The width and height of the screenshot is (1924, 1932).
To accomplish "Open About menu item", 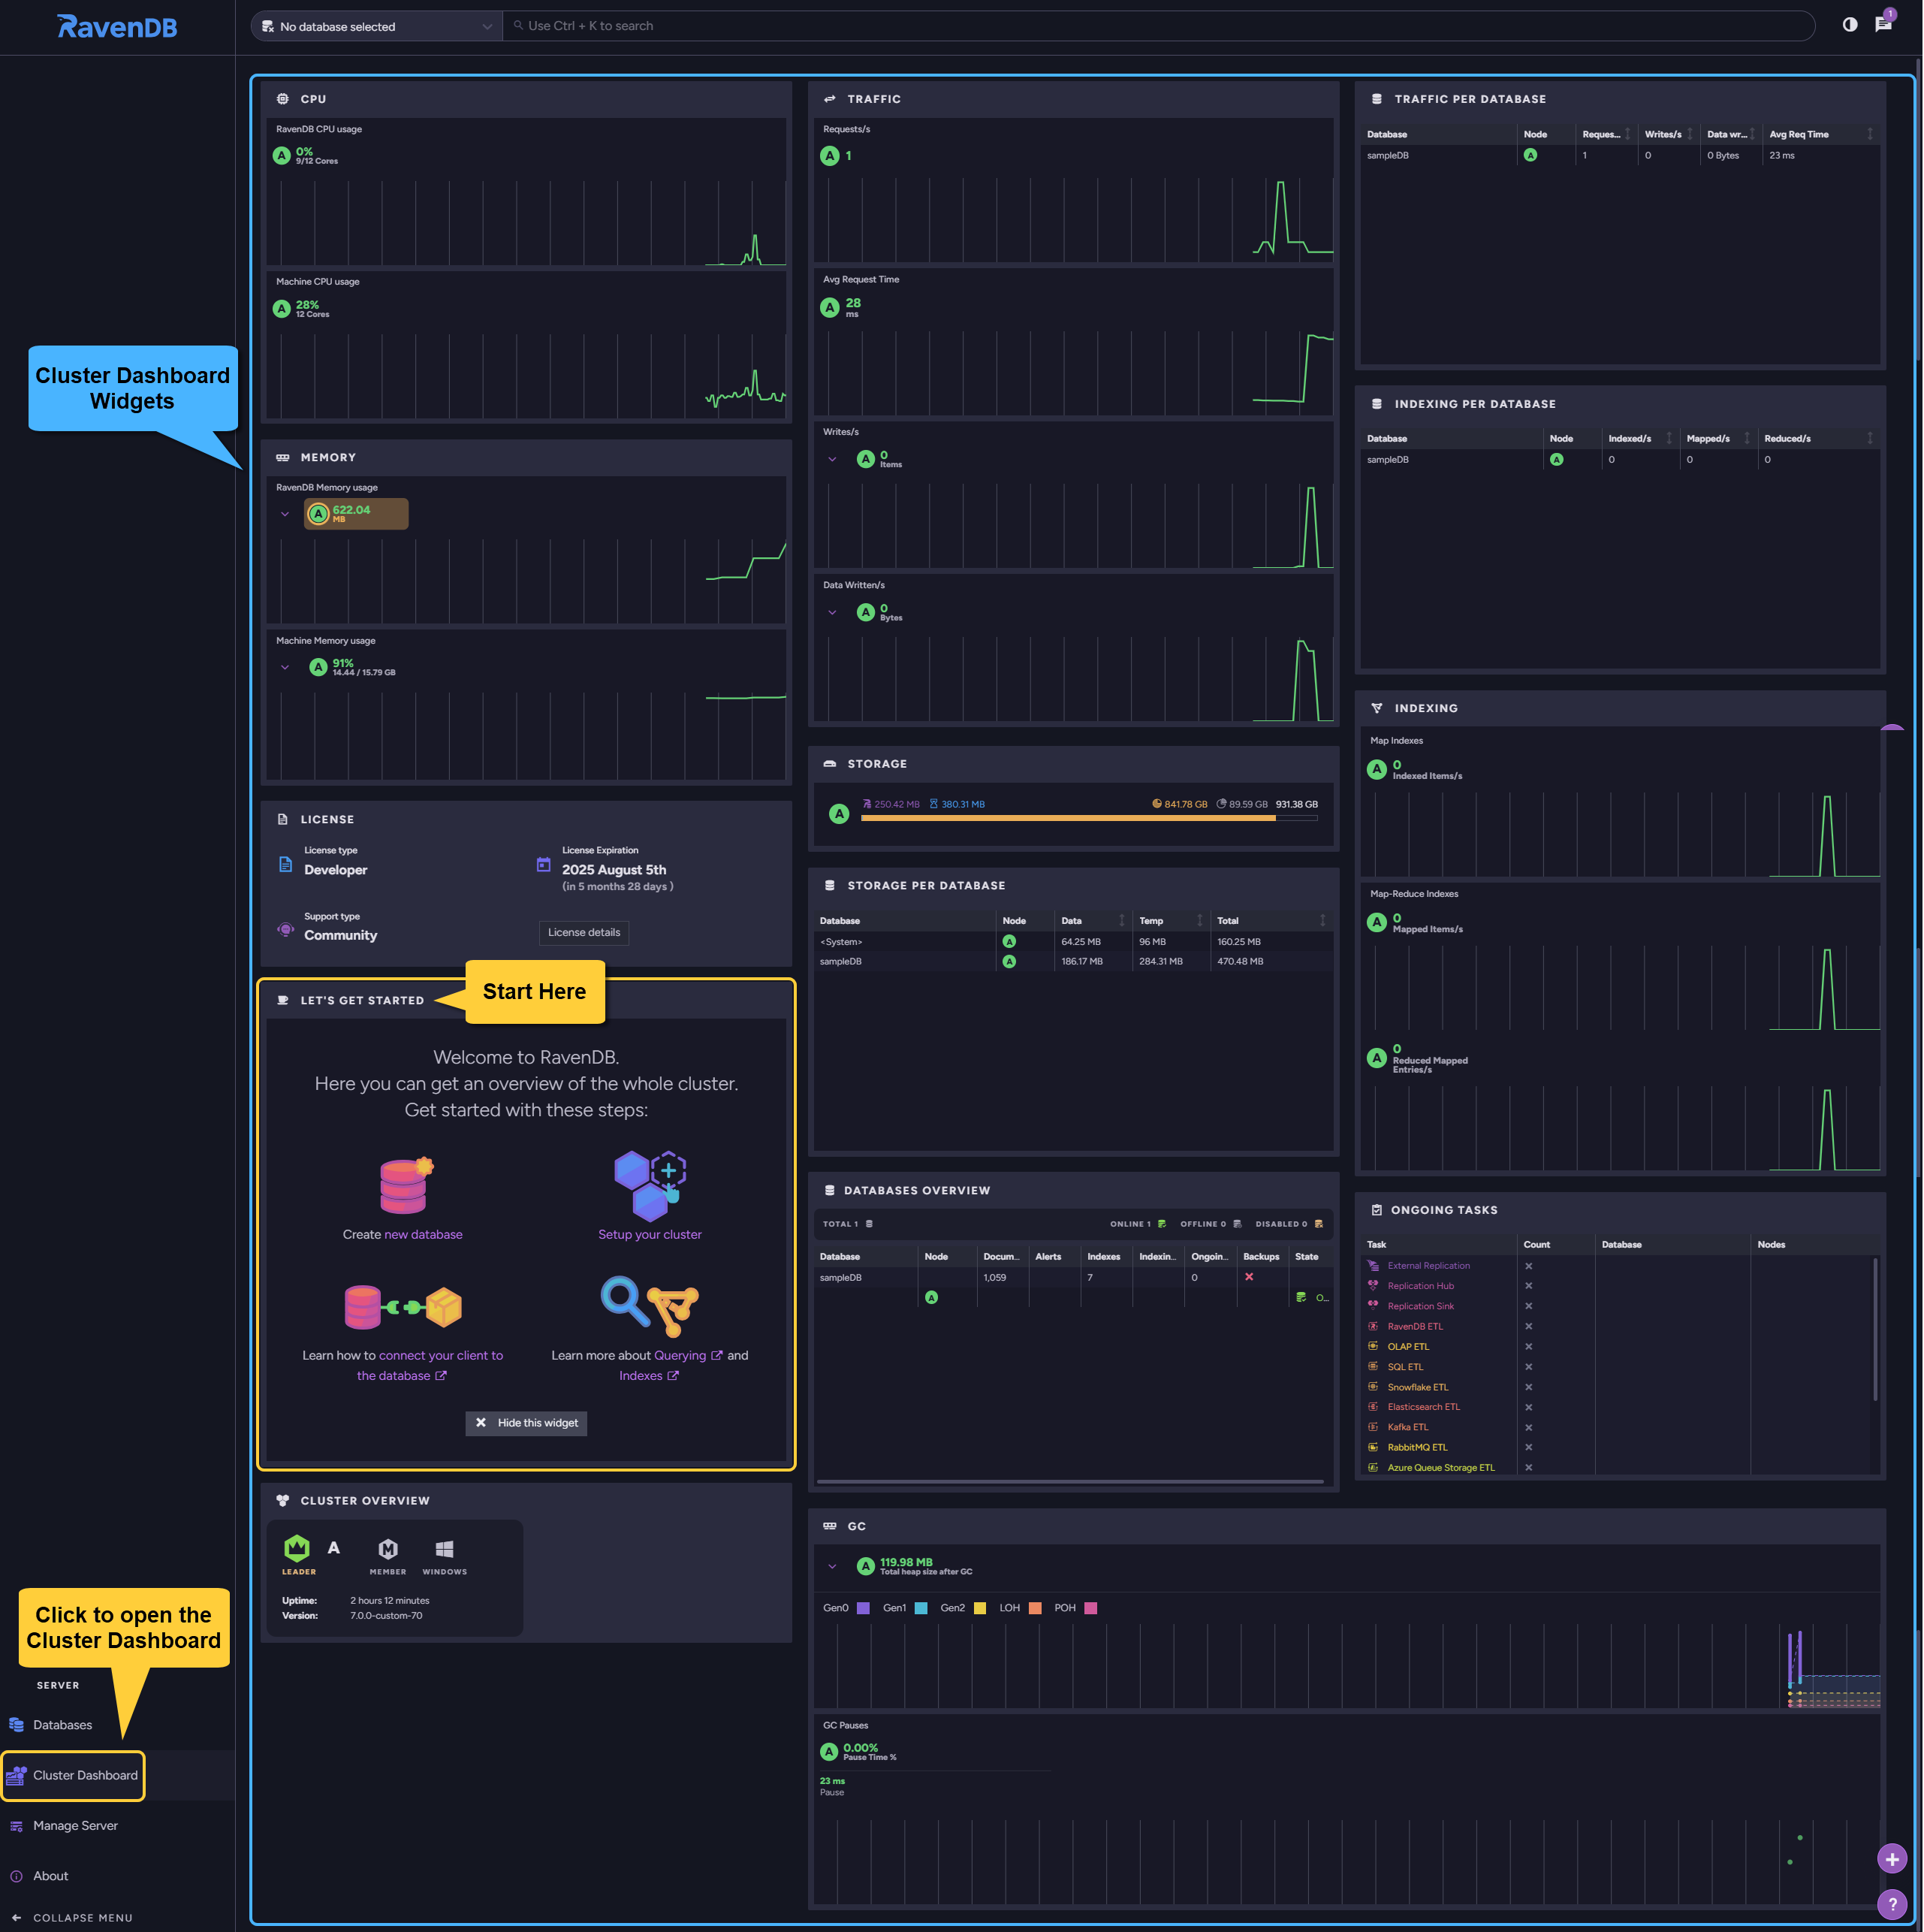I will pos(50,1876).
